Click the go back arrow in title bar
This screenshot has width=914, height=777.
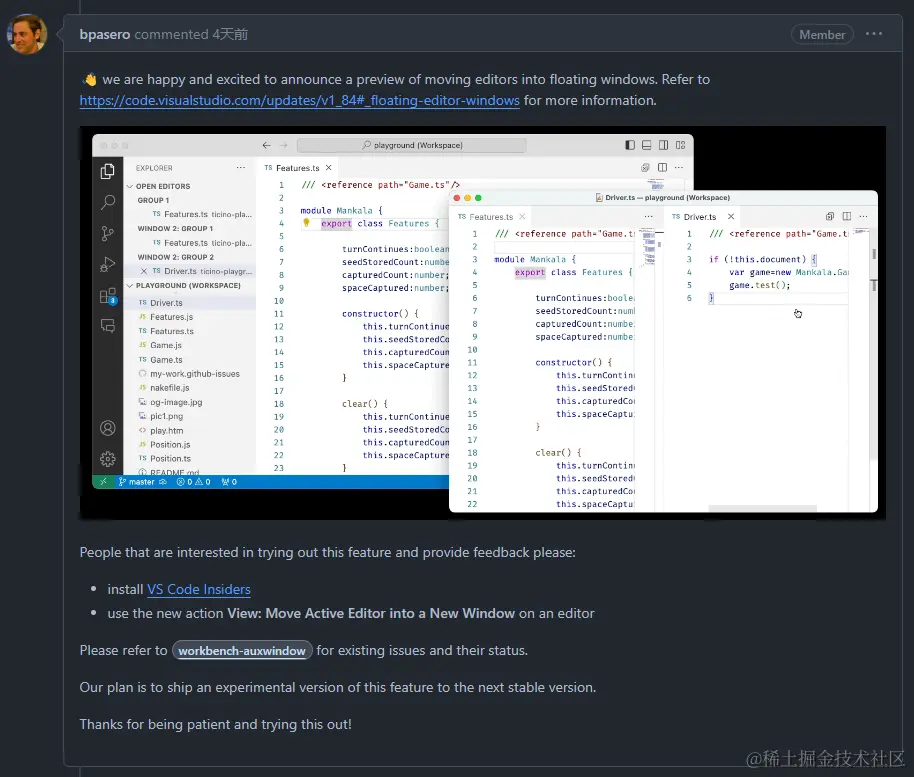pyautogui.click(x=266, y=145)
